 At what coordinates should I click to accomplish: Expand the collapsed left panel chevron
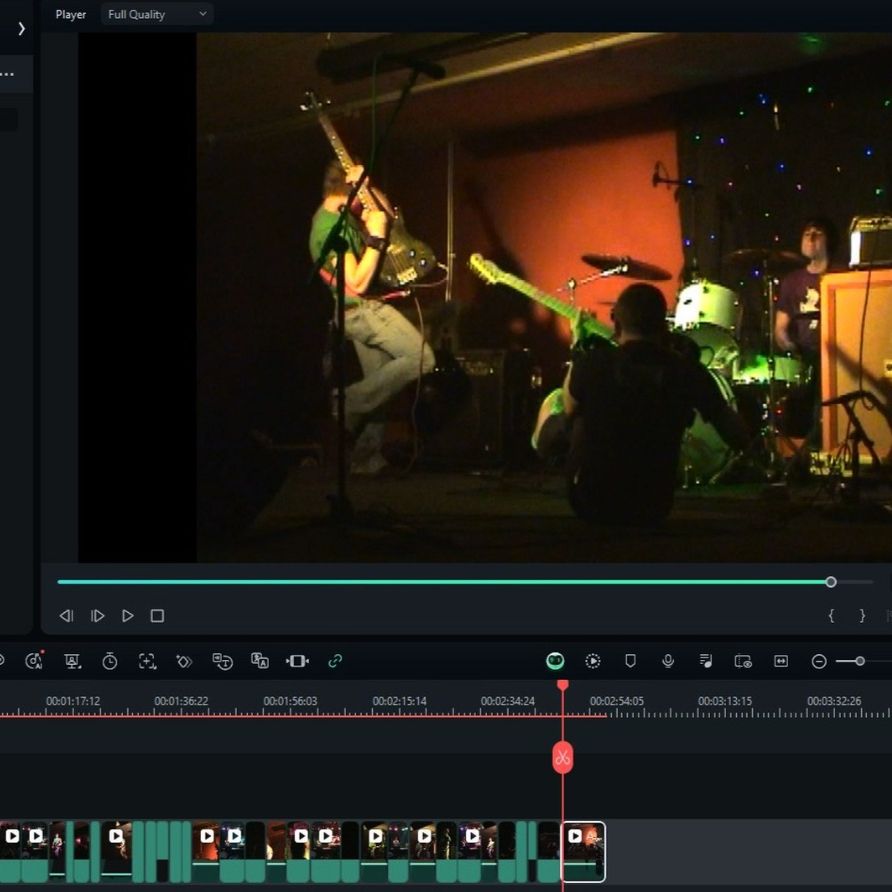click(22, 28)
